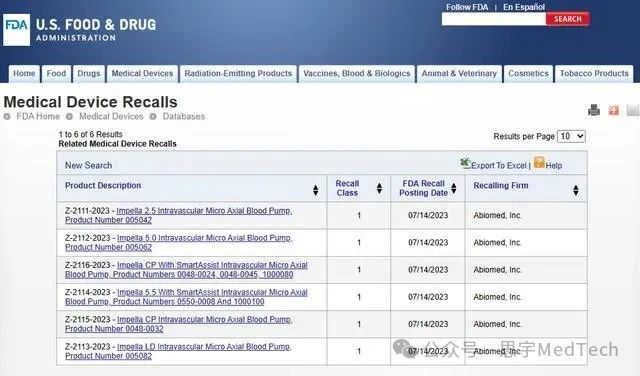The image size is (640, 376).
Task: Click New Search link
Action: (x=88, y=165)
